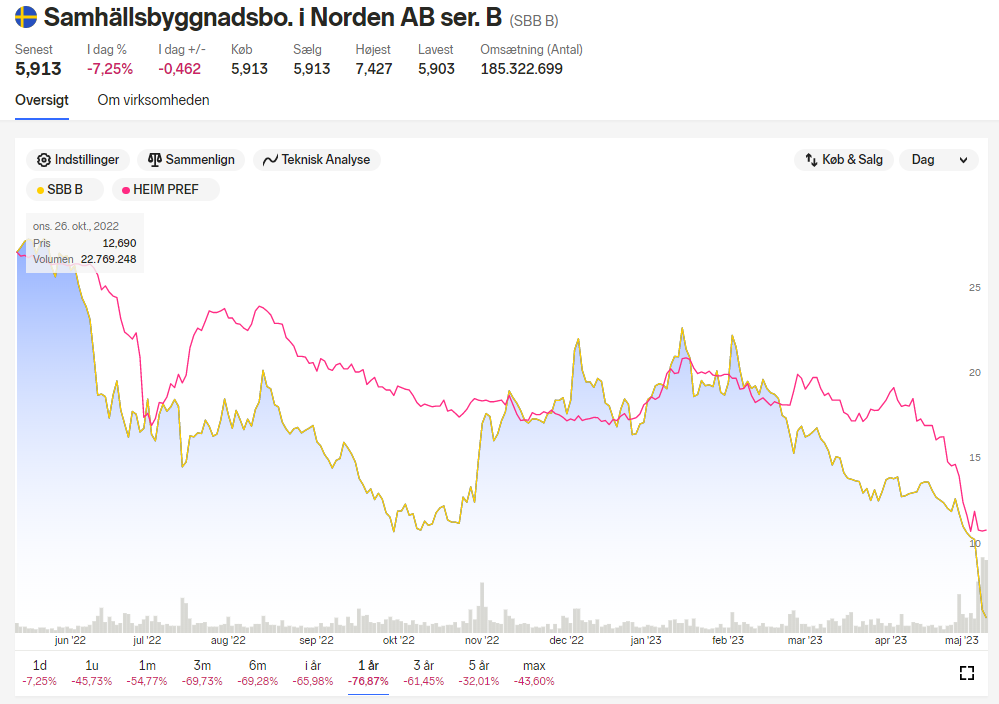
Task: Enter fullscreen chart mode
Action: coord(967,673)
